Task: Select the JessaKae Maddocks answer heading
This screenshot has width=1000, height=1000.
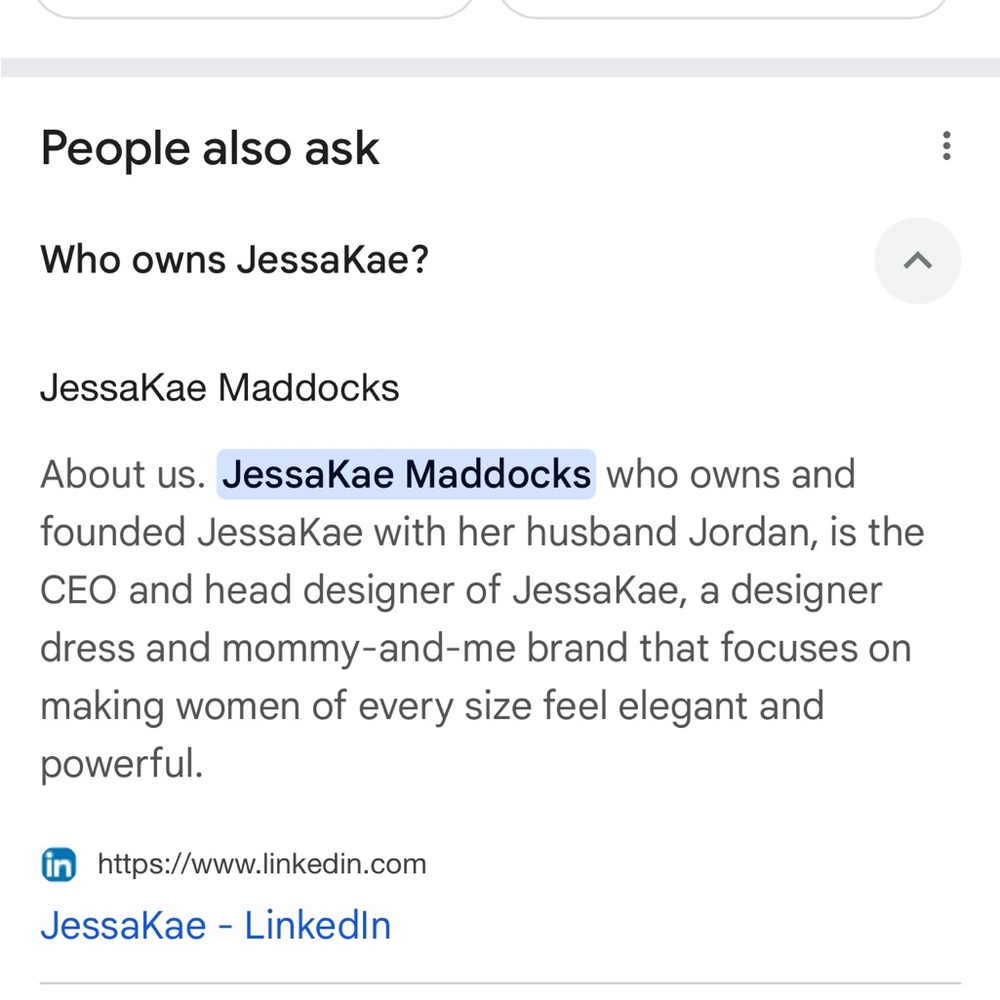Action: point(219,388)
